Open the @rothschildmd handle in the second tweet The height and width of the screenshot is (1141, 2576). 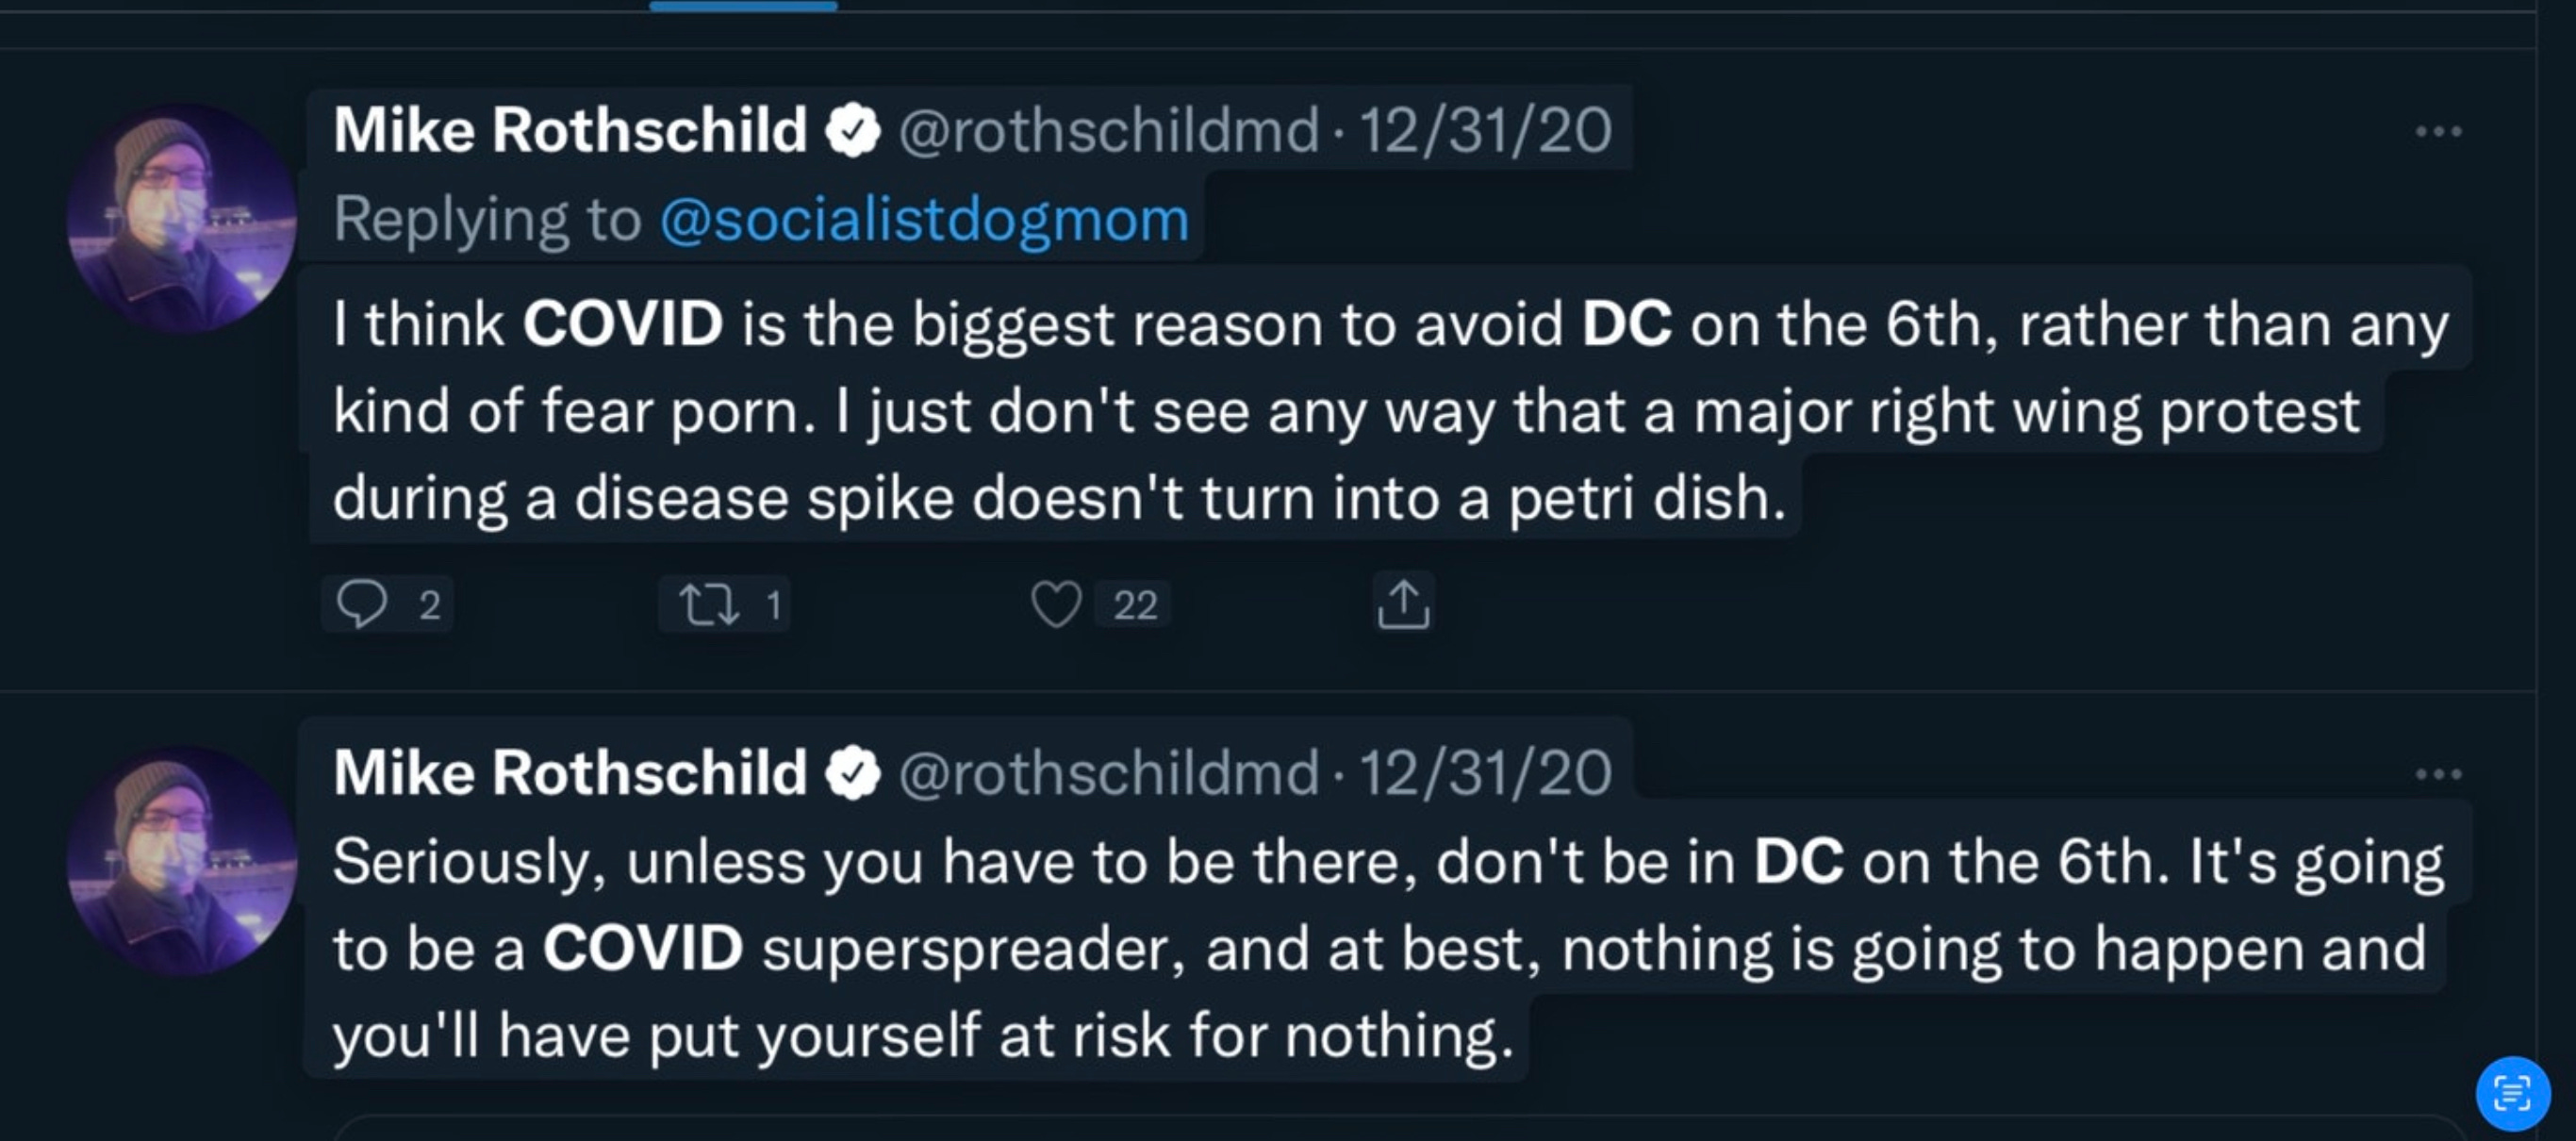click(x=1108, y=774)
